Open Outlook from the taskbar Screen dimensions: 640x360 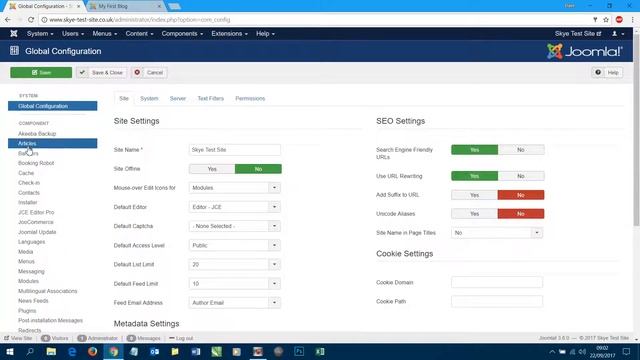pos(154,351)
